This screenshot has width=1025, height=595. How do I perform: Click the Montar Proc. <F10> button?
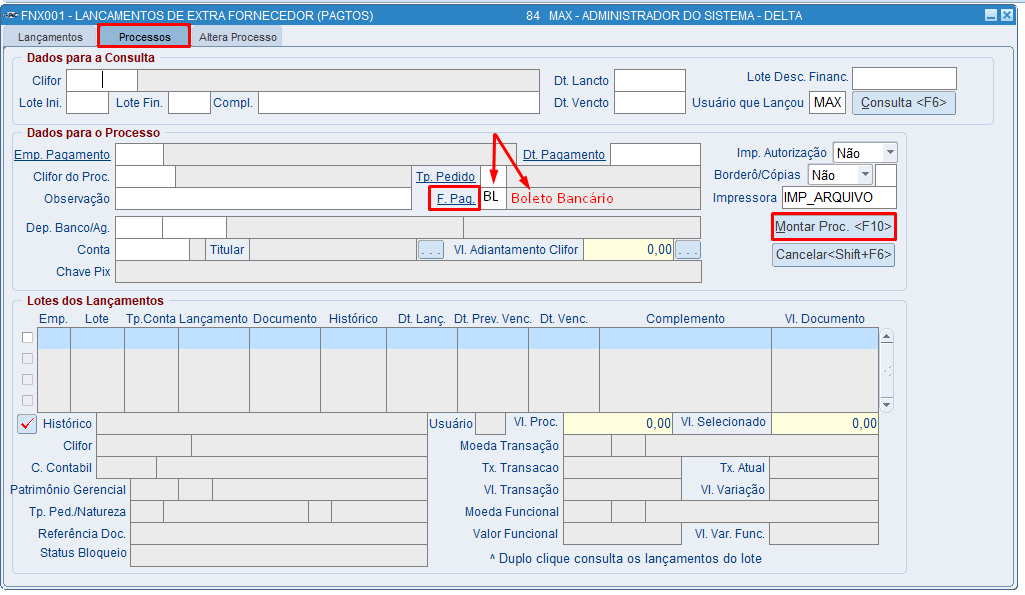tap(833, 227)
